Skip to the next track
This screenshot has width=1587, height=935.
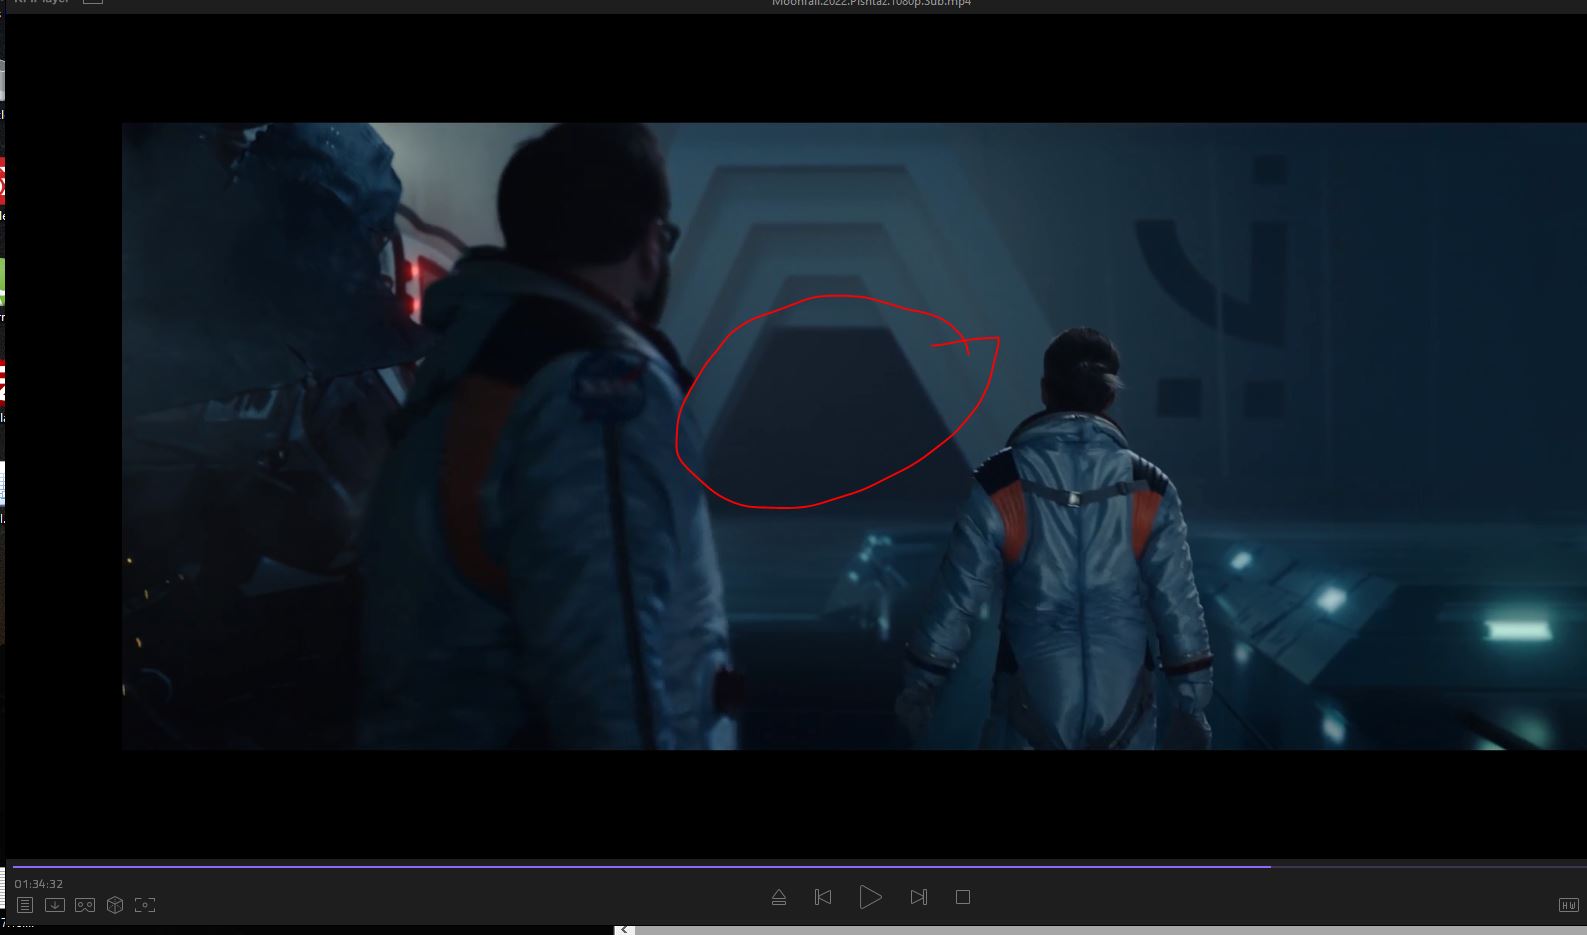918,897
